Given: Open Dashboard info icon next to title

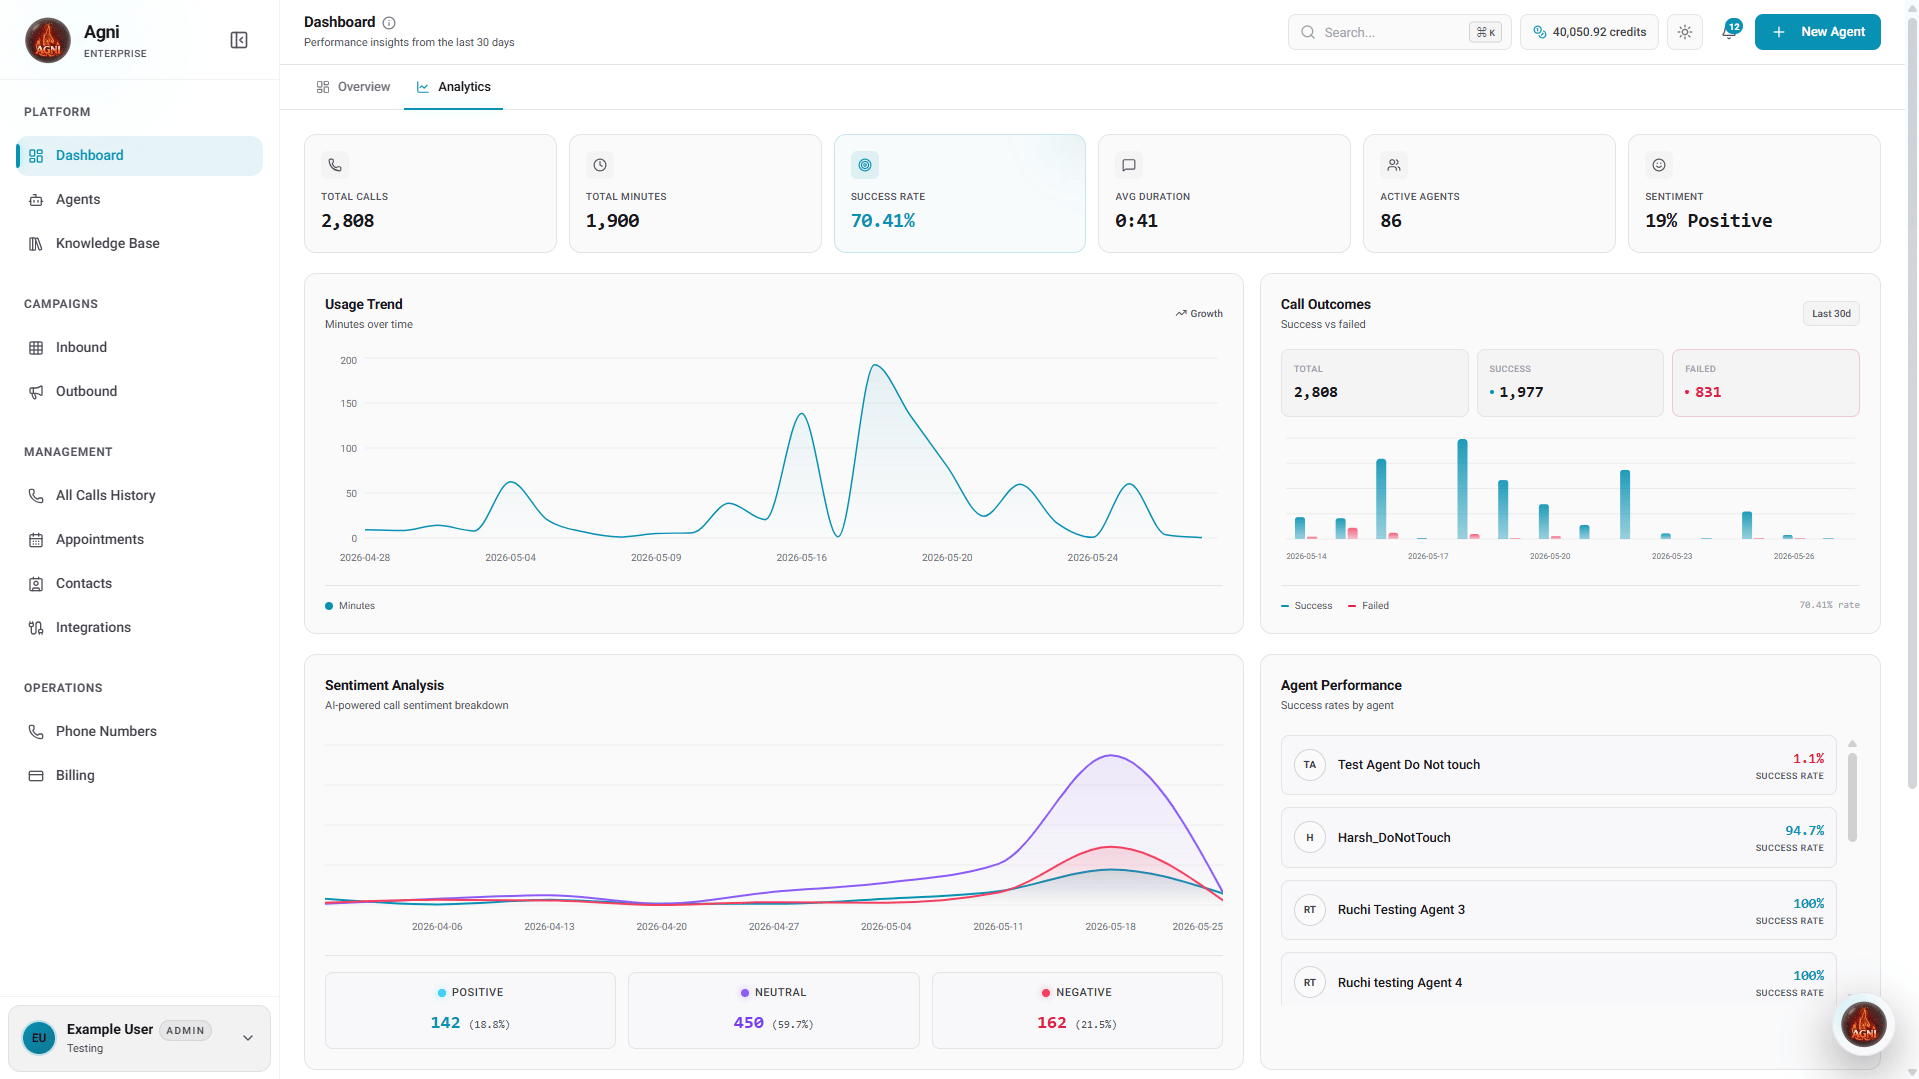Looking at the screenshot, I should (x=389, y=23).
